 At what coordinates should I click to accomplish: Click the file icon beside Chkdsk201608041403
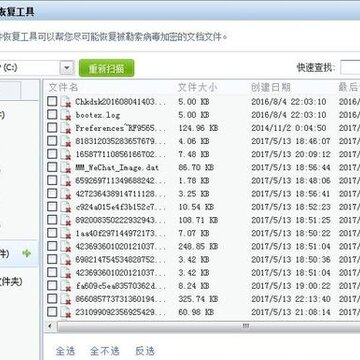[66, 102]
